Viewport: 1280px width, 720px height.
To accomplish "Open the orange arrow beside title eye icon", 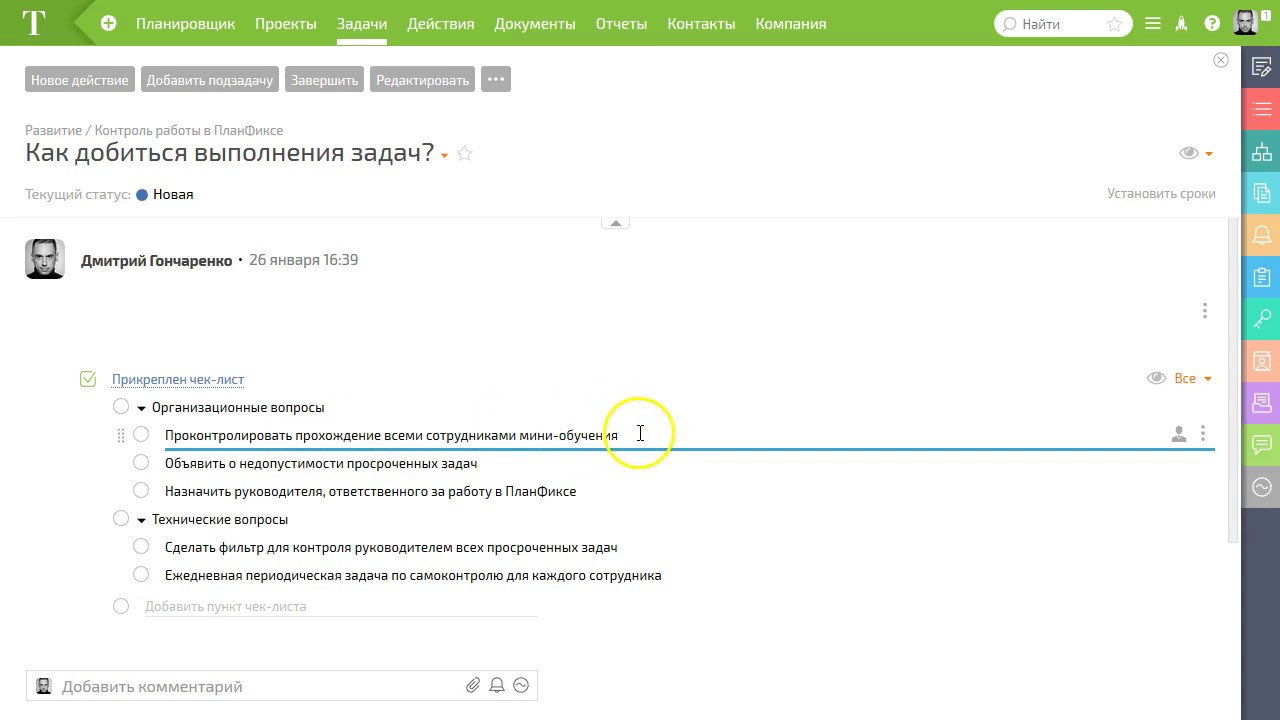I will [1209, 154].
